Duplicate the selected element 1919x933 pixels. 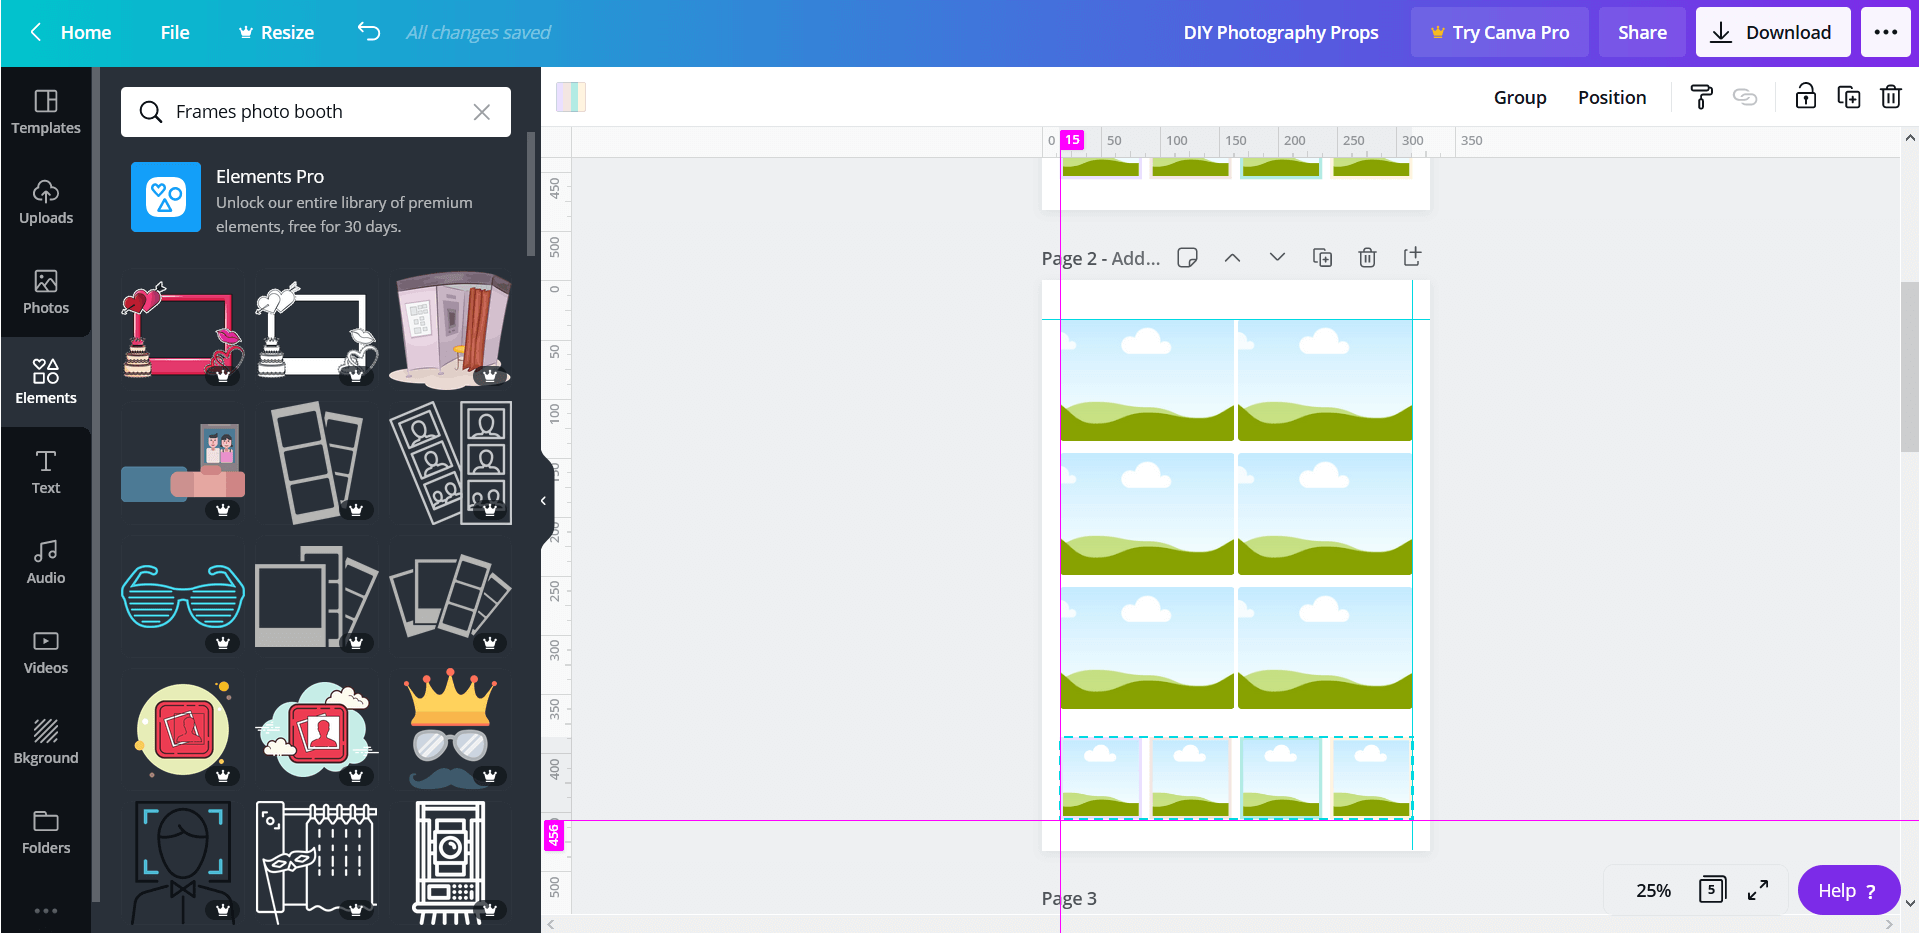1848,96
